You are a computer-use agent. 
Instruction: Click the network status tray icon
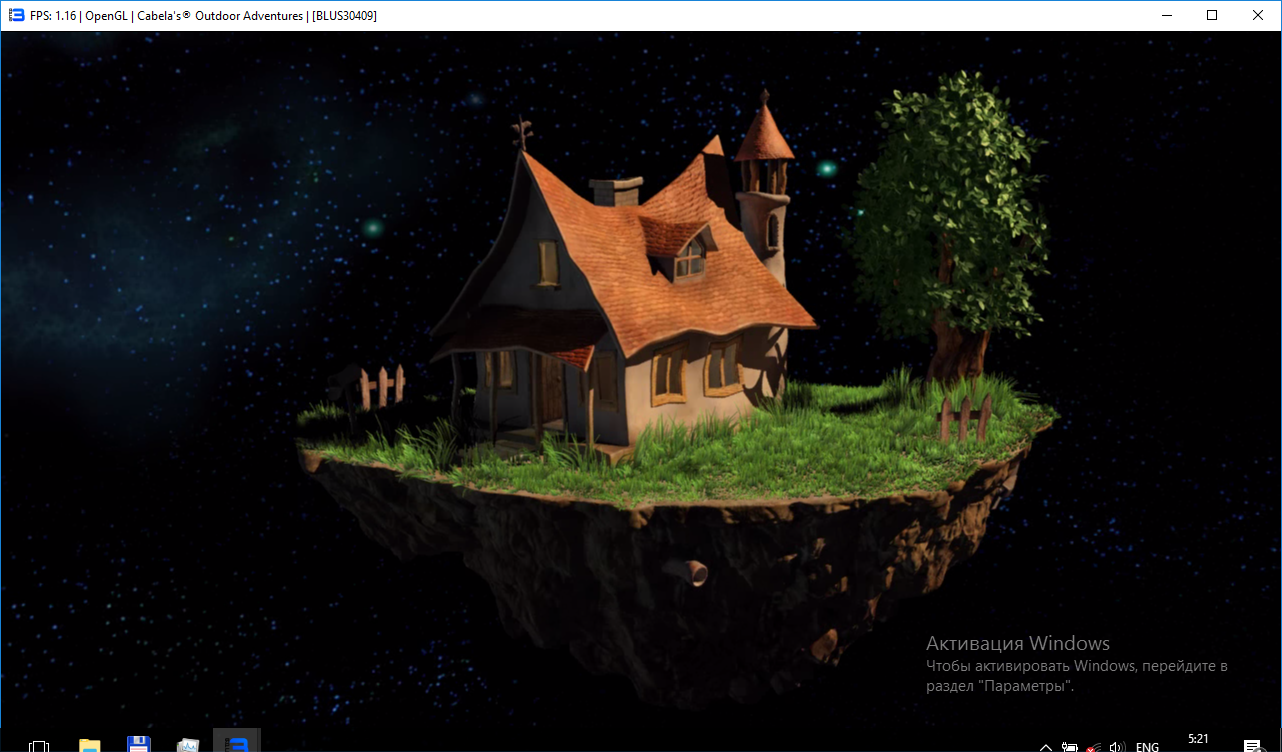(1094, 746)
